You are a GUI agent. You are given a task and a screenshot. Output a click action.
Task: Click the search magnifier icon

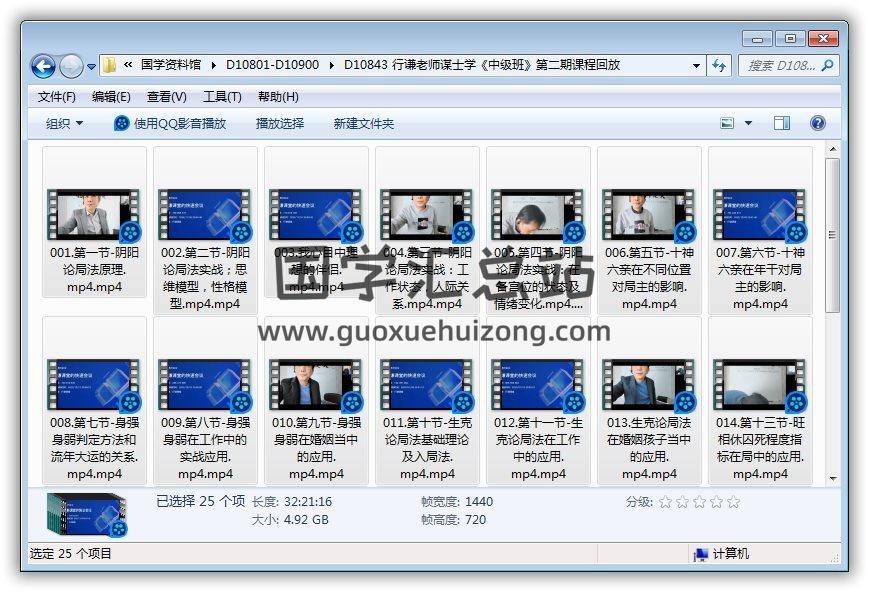827,65
